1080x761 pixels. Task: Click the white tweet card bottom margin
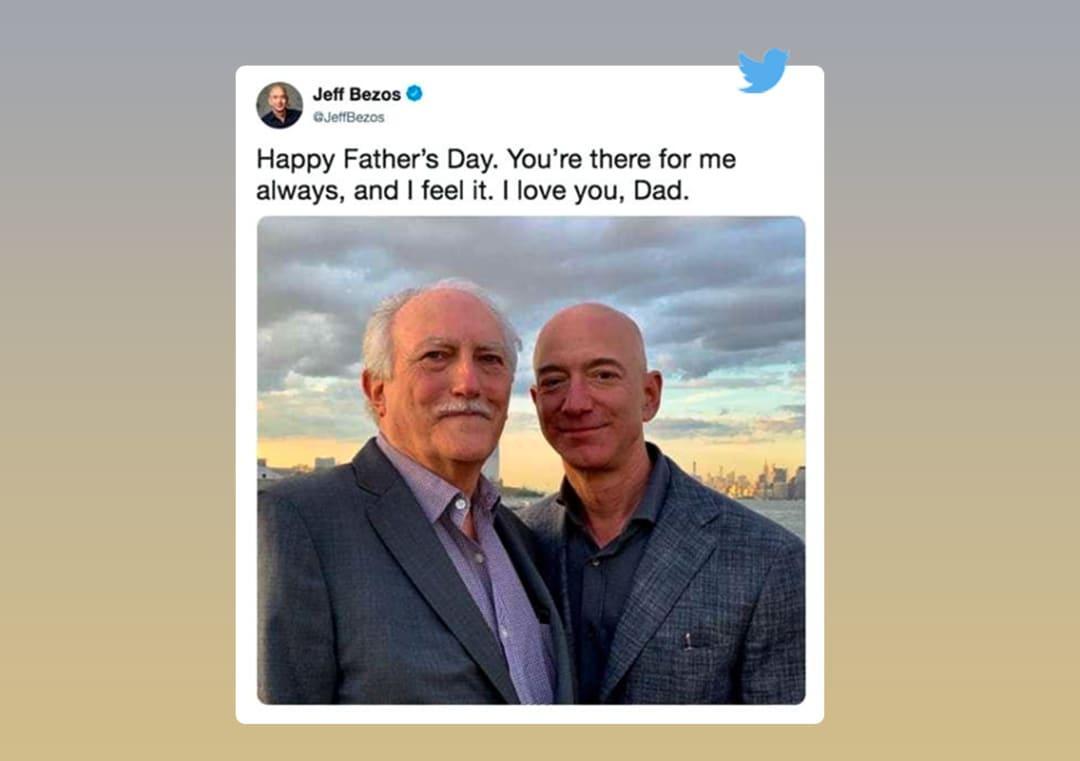[530, 714]
